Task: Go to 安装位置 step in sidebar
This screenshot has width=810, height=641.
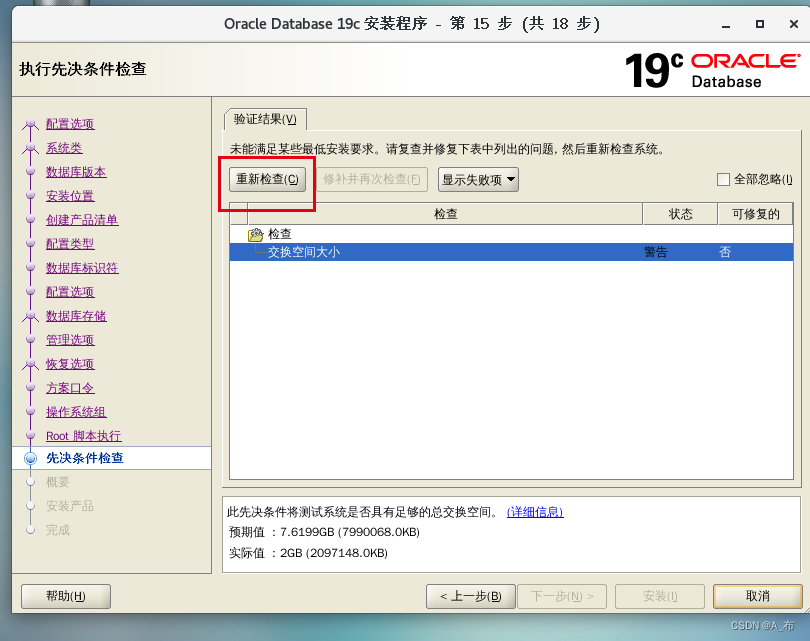Action: point(70,196)
